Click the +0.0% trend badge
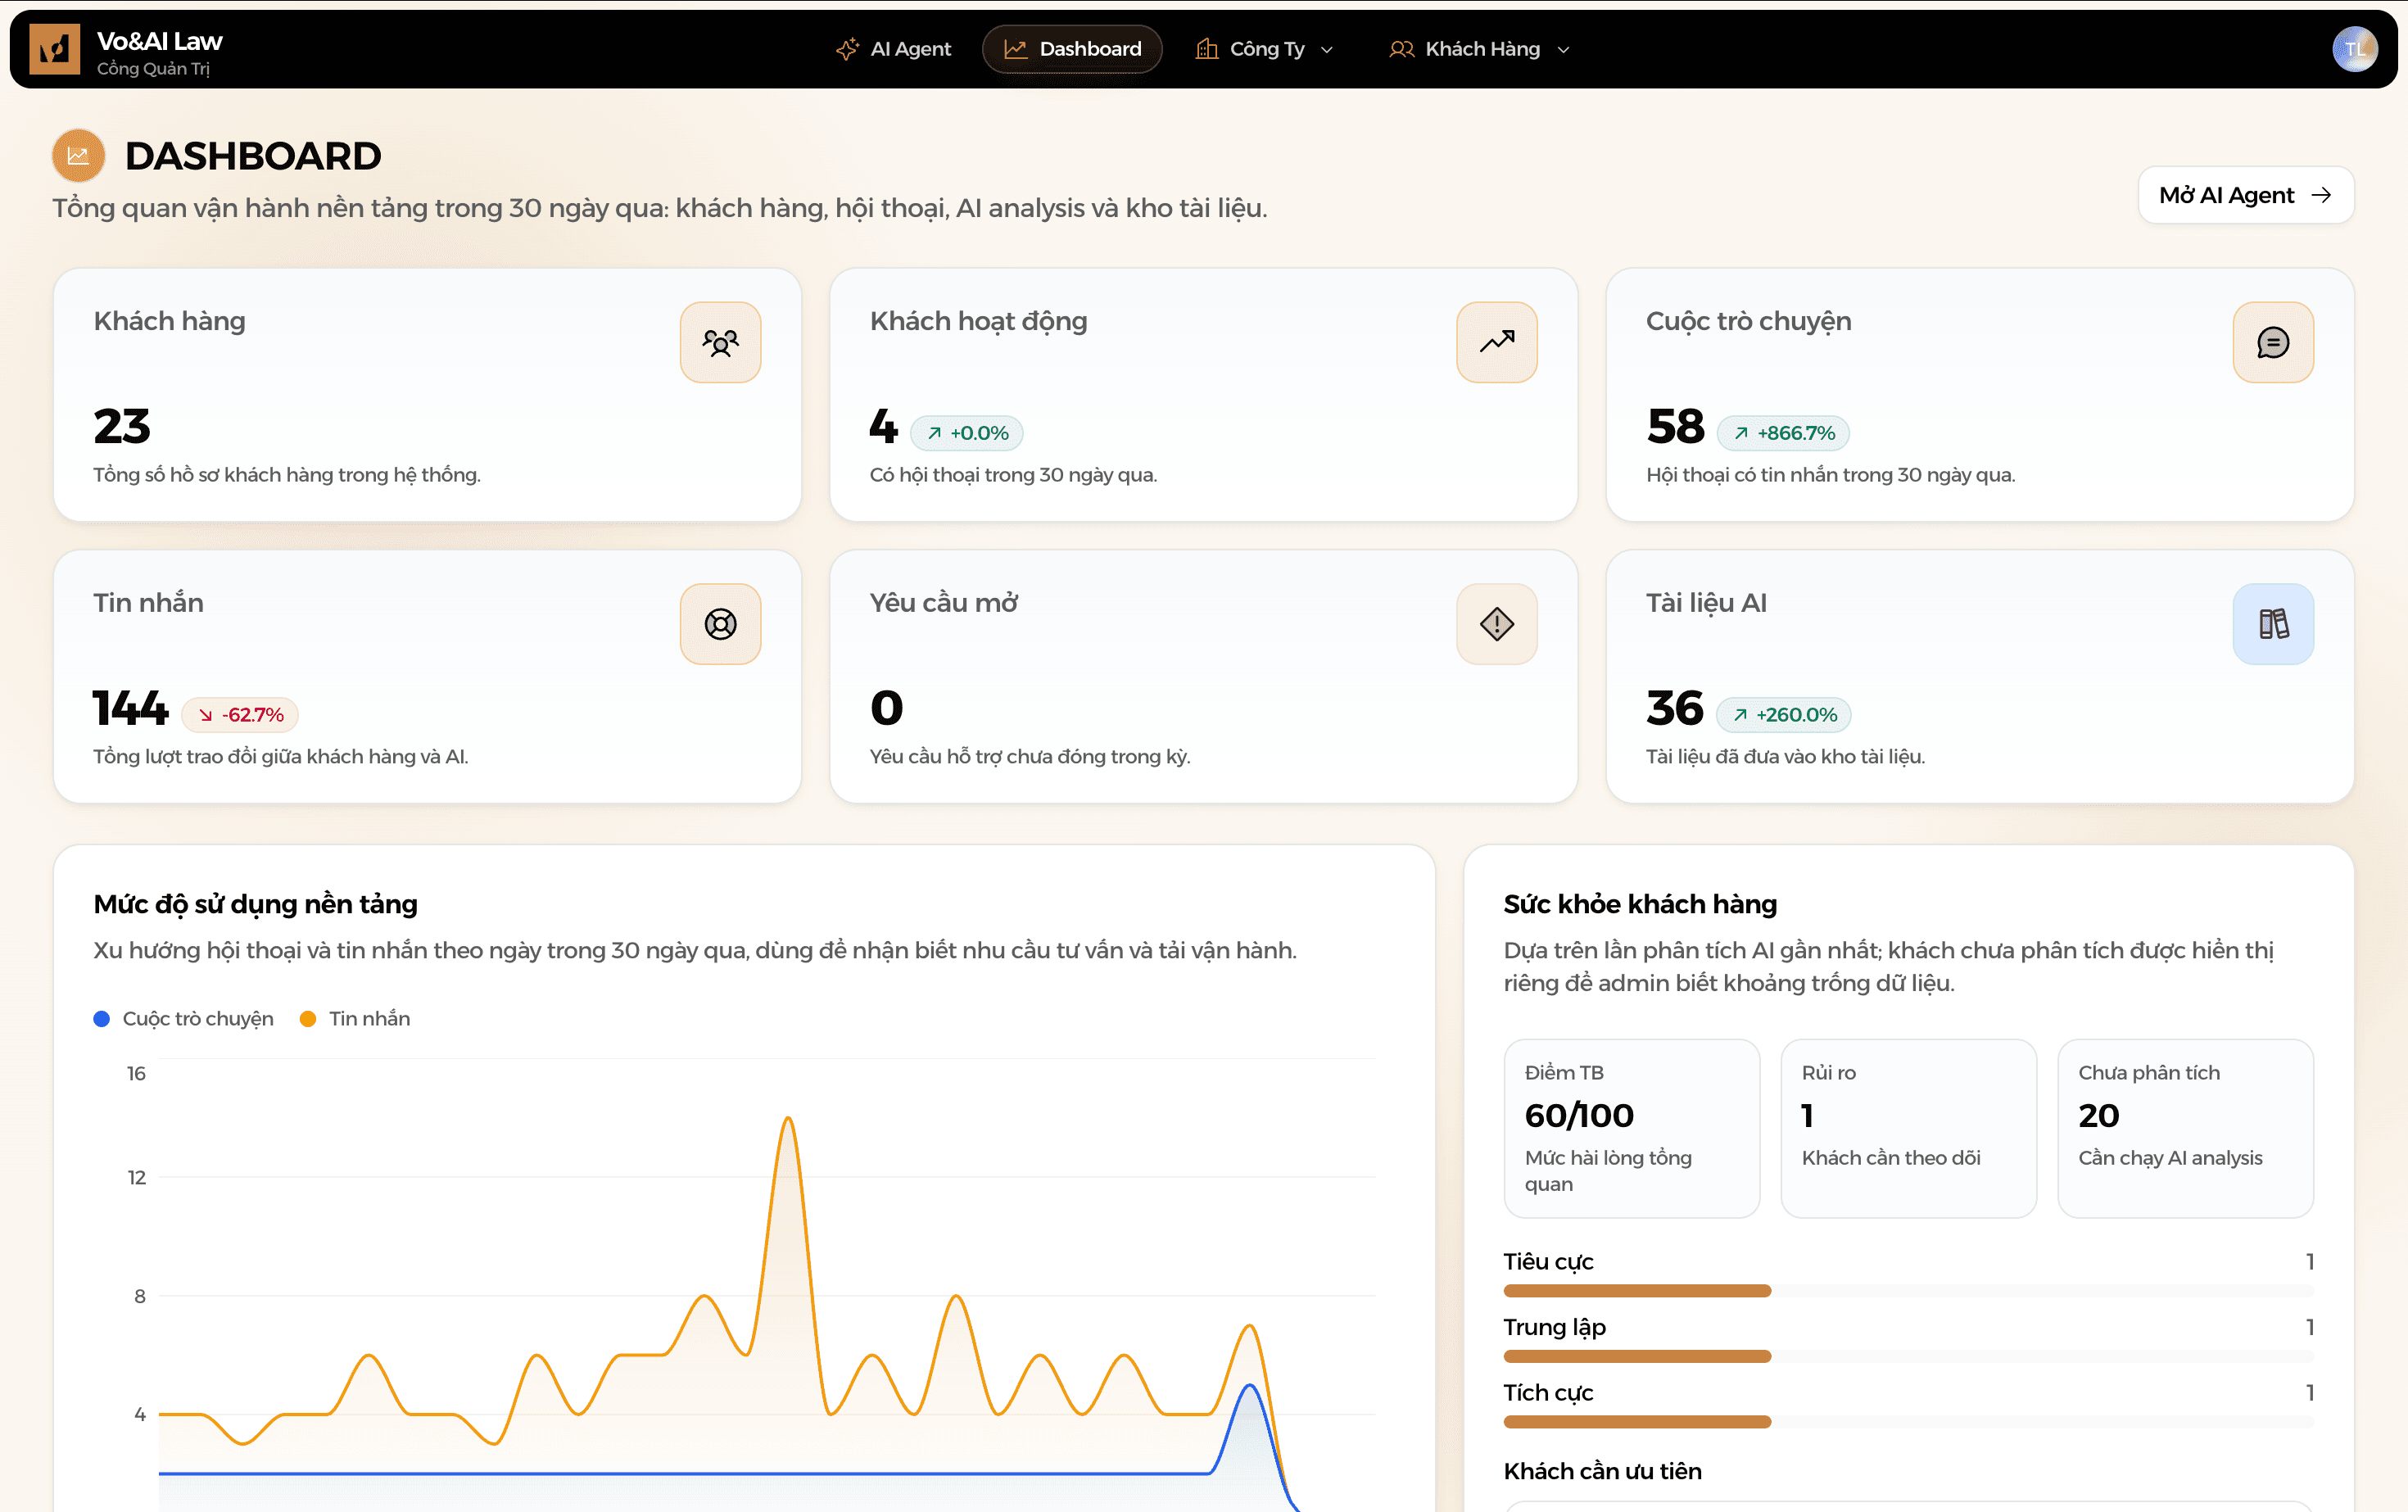The width and height of the screenshot is (2408, 1512). coord(966,433)
